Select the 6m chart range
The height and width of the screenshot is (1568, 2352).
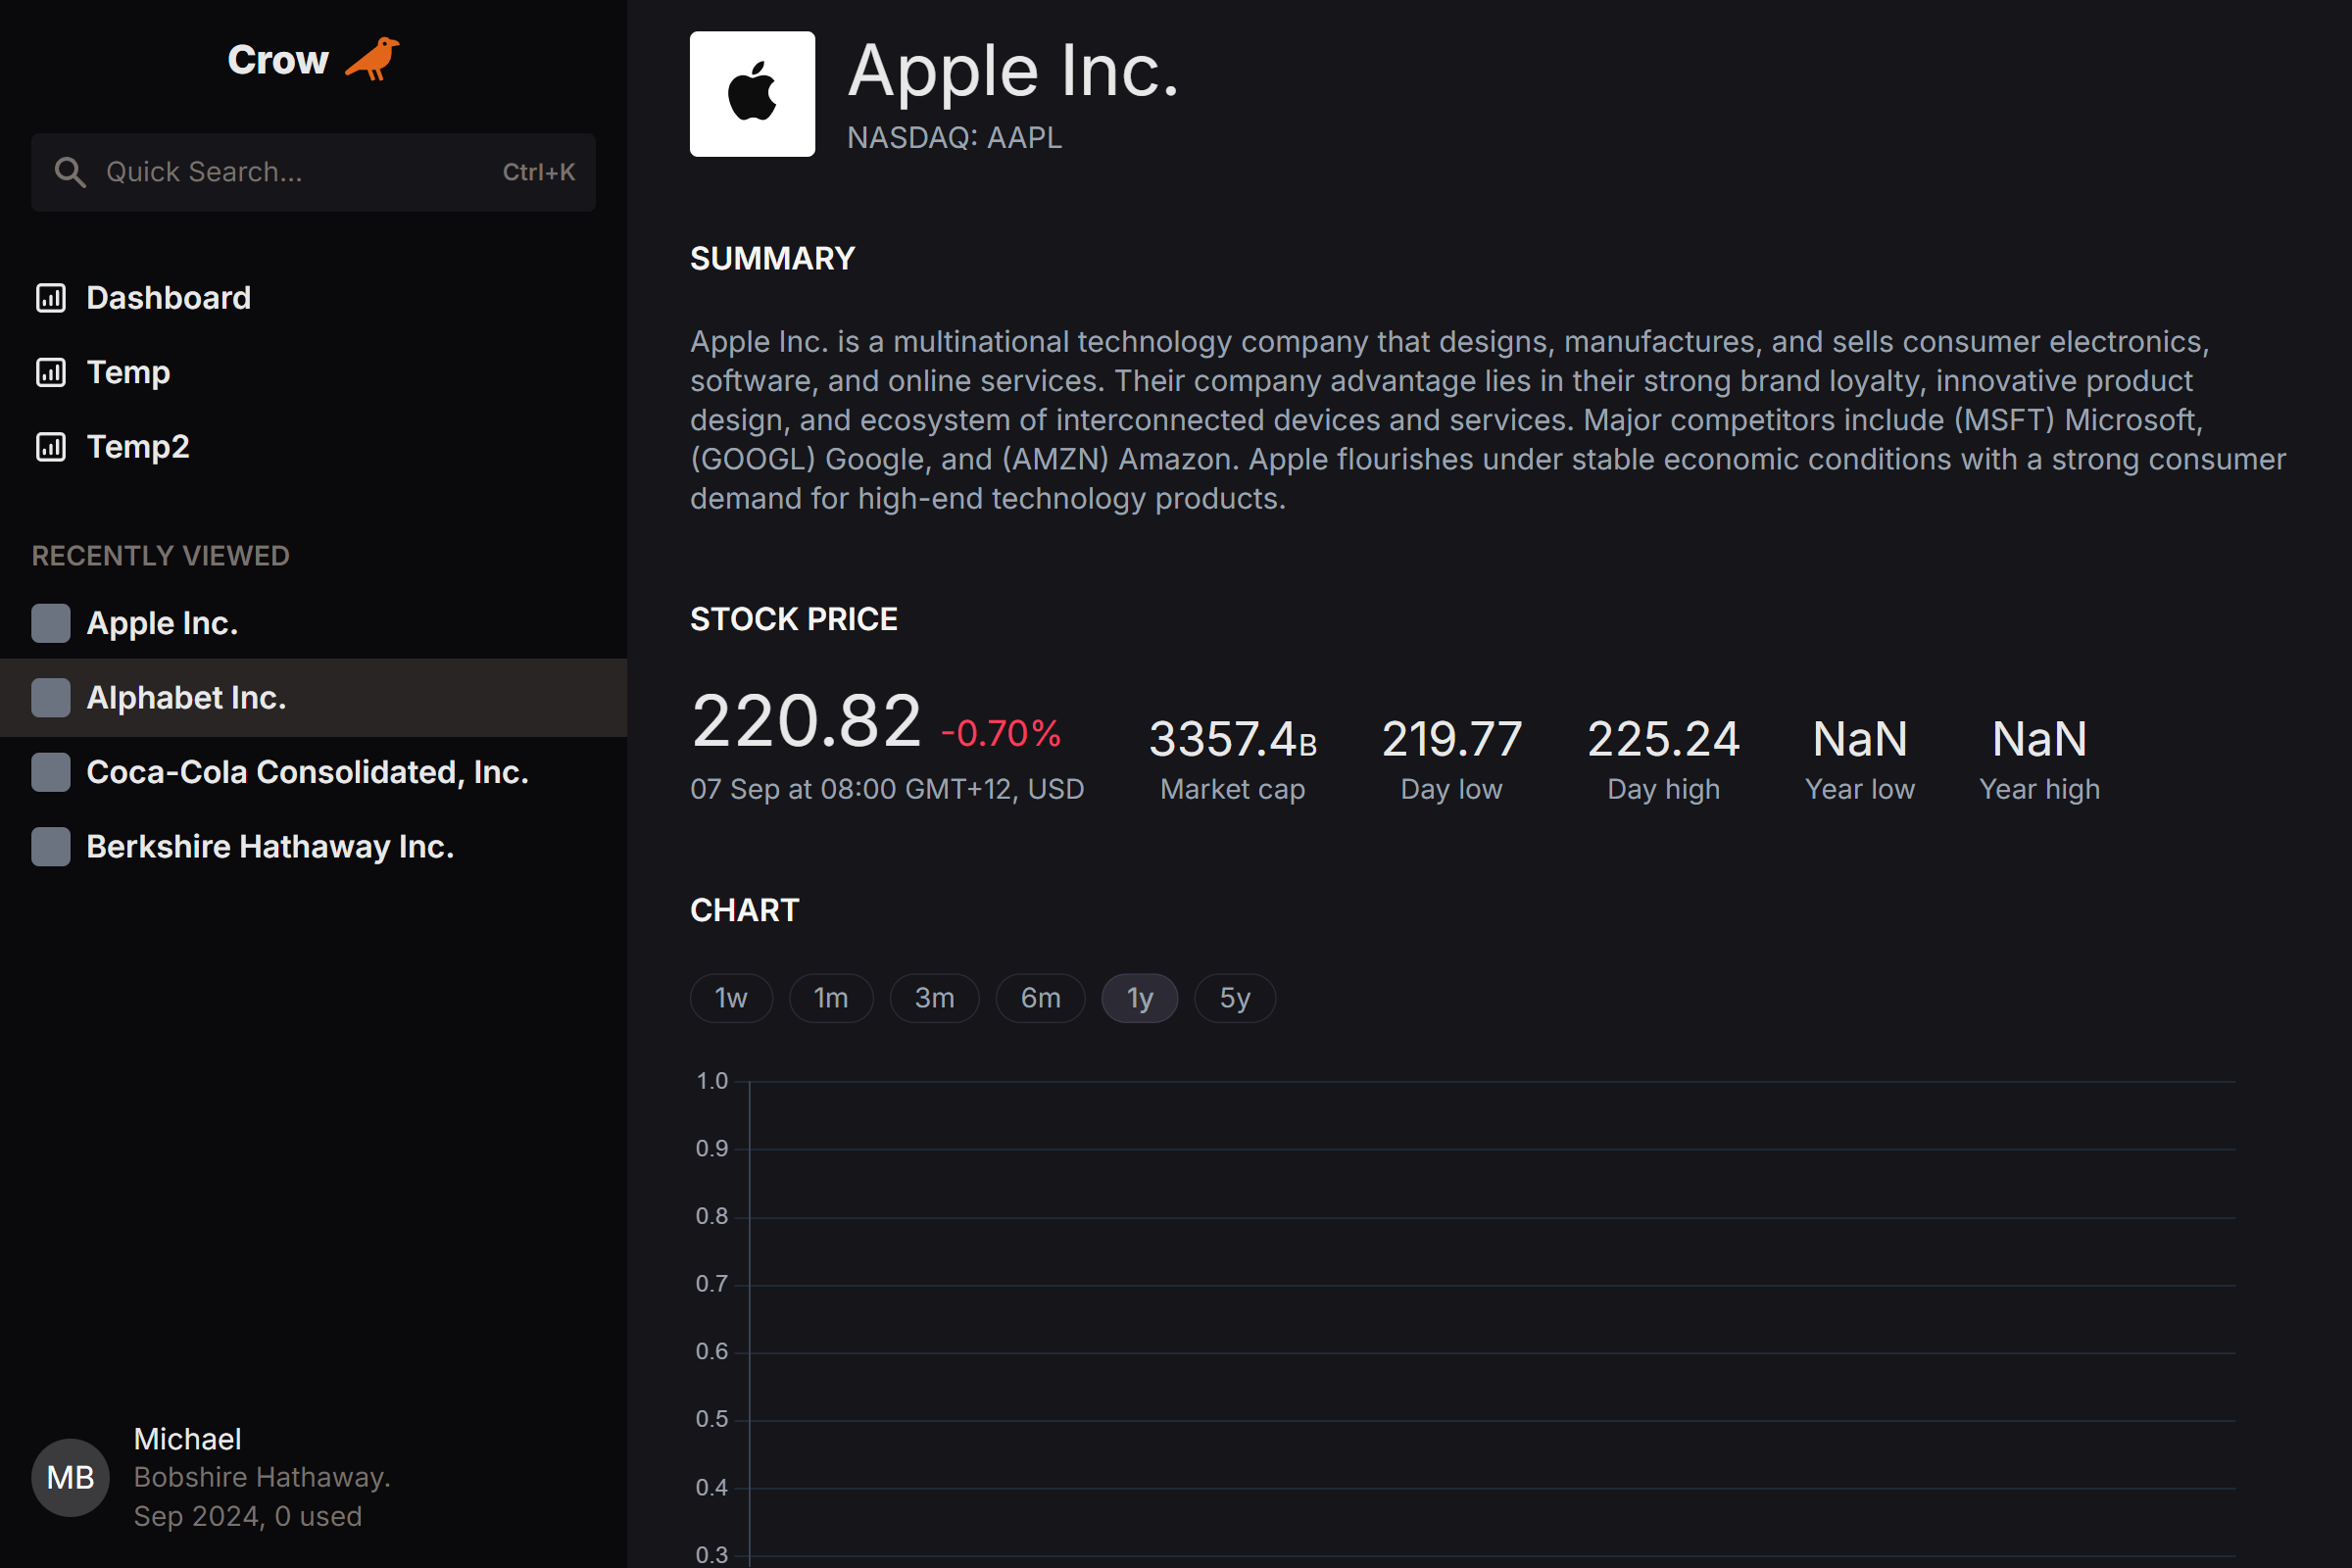point(1040,998)
